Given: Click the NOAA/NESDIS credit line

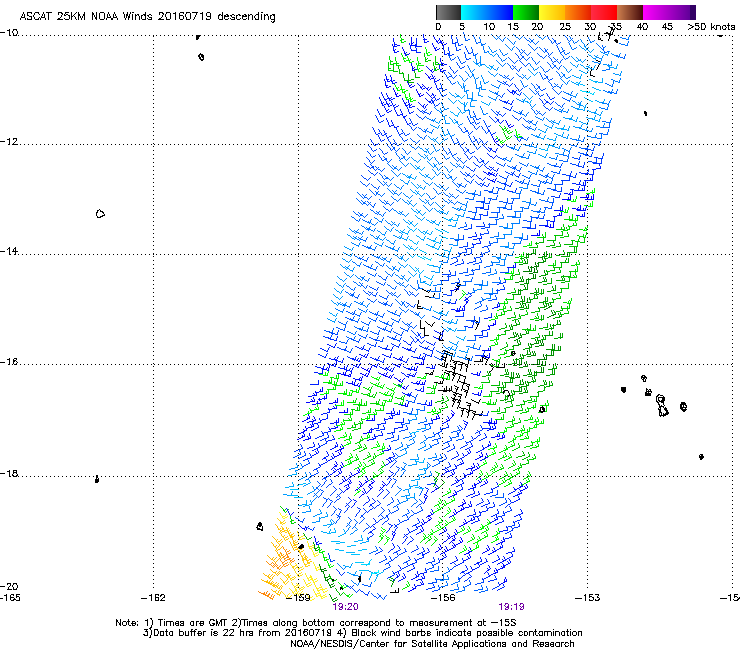Looking at the screenshot, I should [432, 644].
